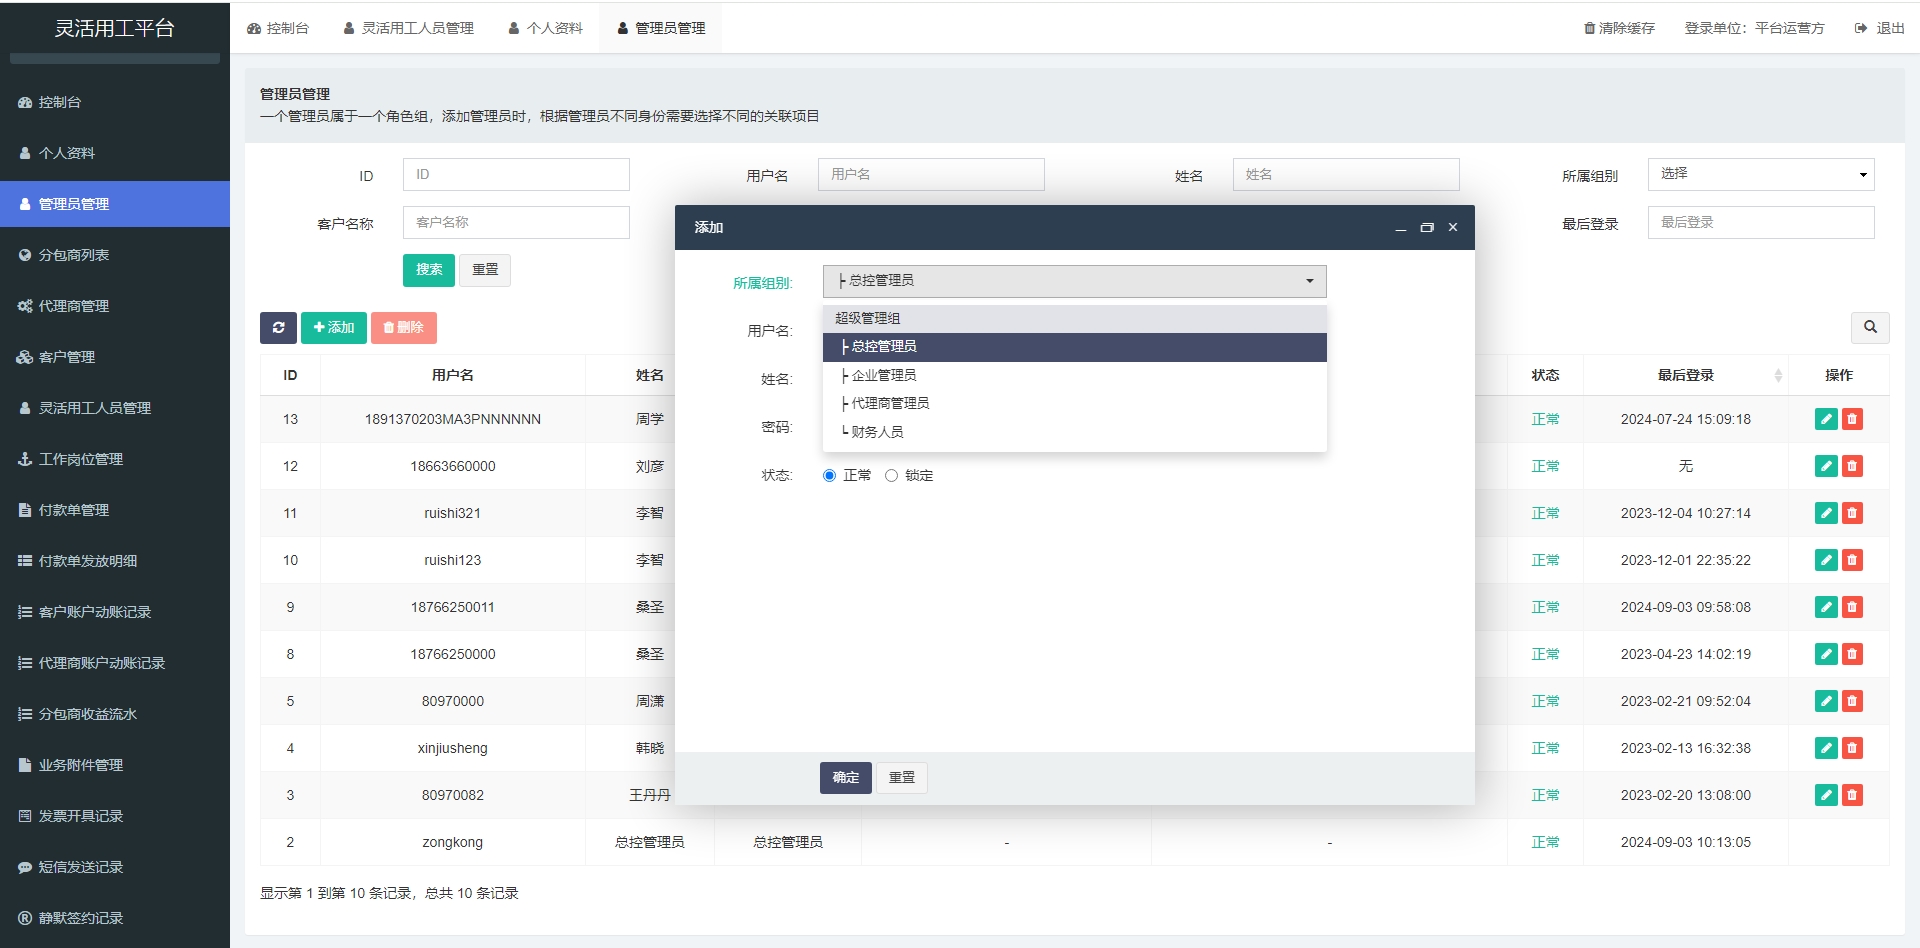Screen dimensions: 1920x948
Task: Delete the 王丹丹 admin row
Action: coord(1854,795)
